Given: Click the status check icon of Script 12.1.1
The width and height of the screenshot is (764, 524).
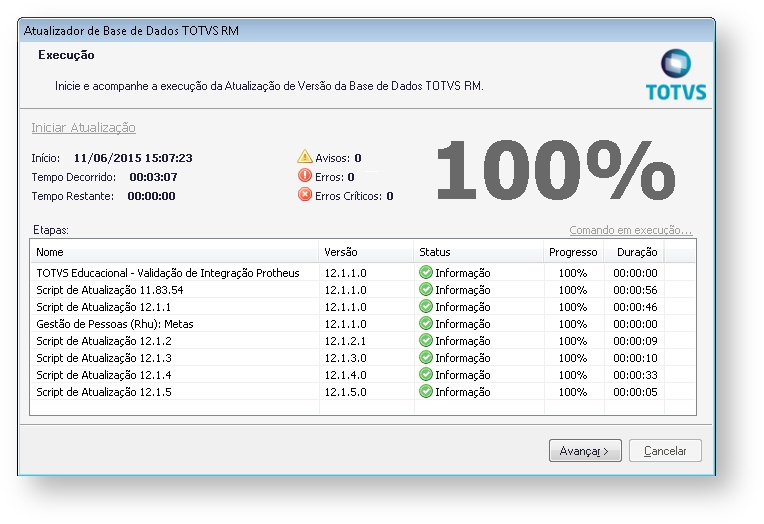Looking at the screenshot, I should 426,307.
